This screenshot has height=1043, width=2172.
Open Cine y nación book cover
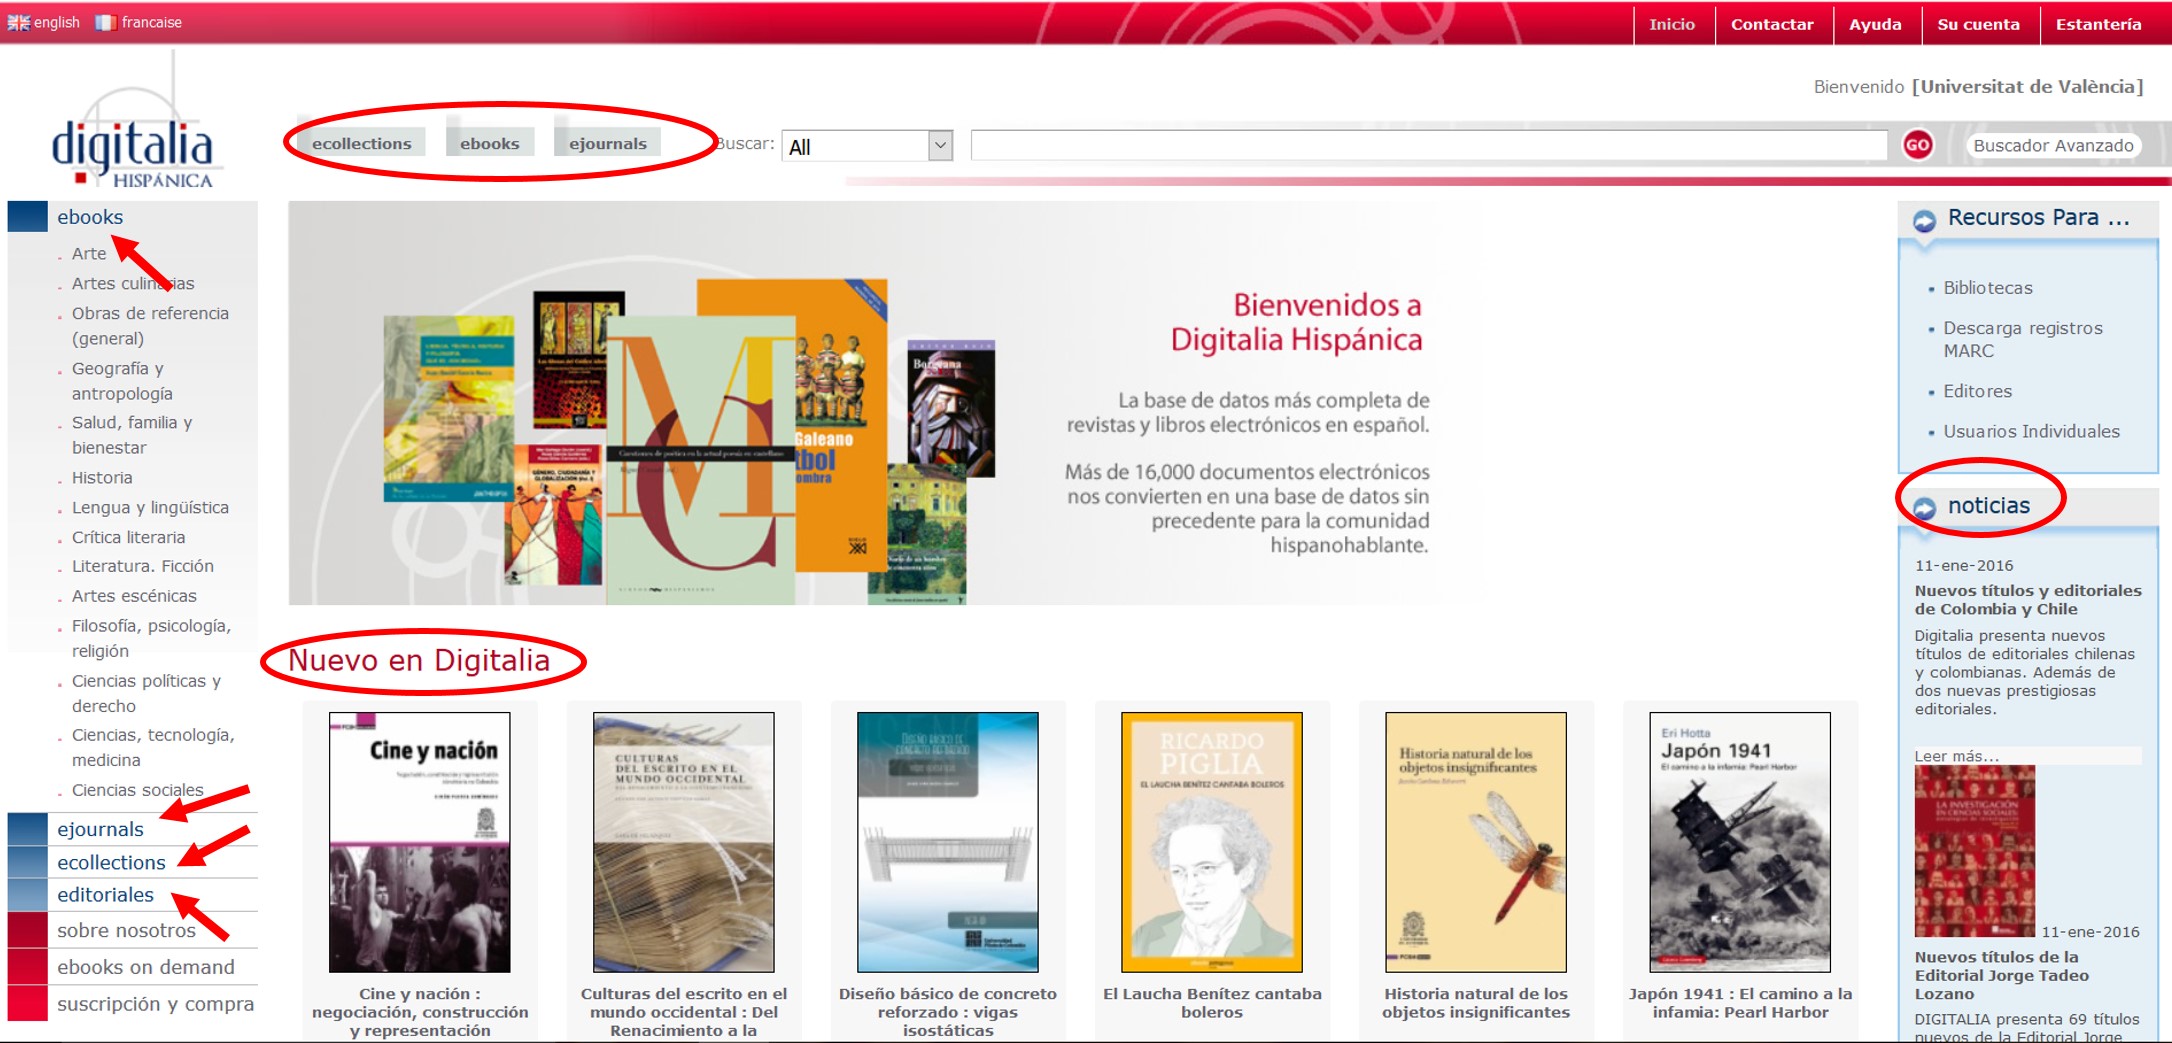420,842
